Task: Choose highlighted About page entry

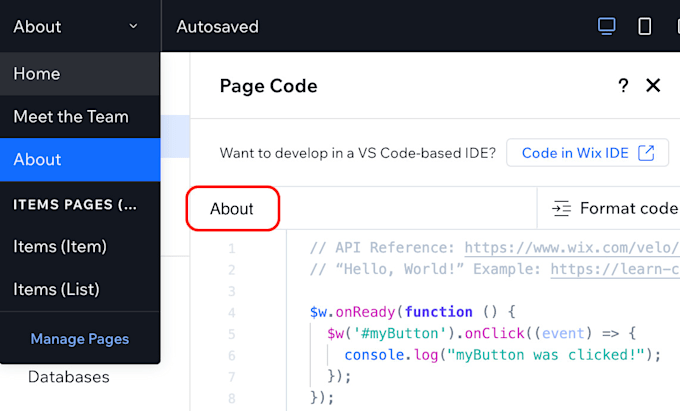Action: [x=80, y=160]
